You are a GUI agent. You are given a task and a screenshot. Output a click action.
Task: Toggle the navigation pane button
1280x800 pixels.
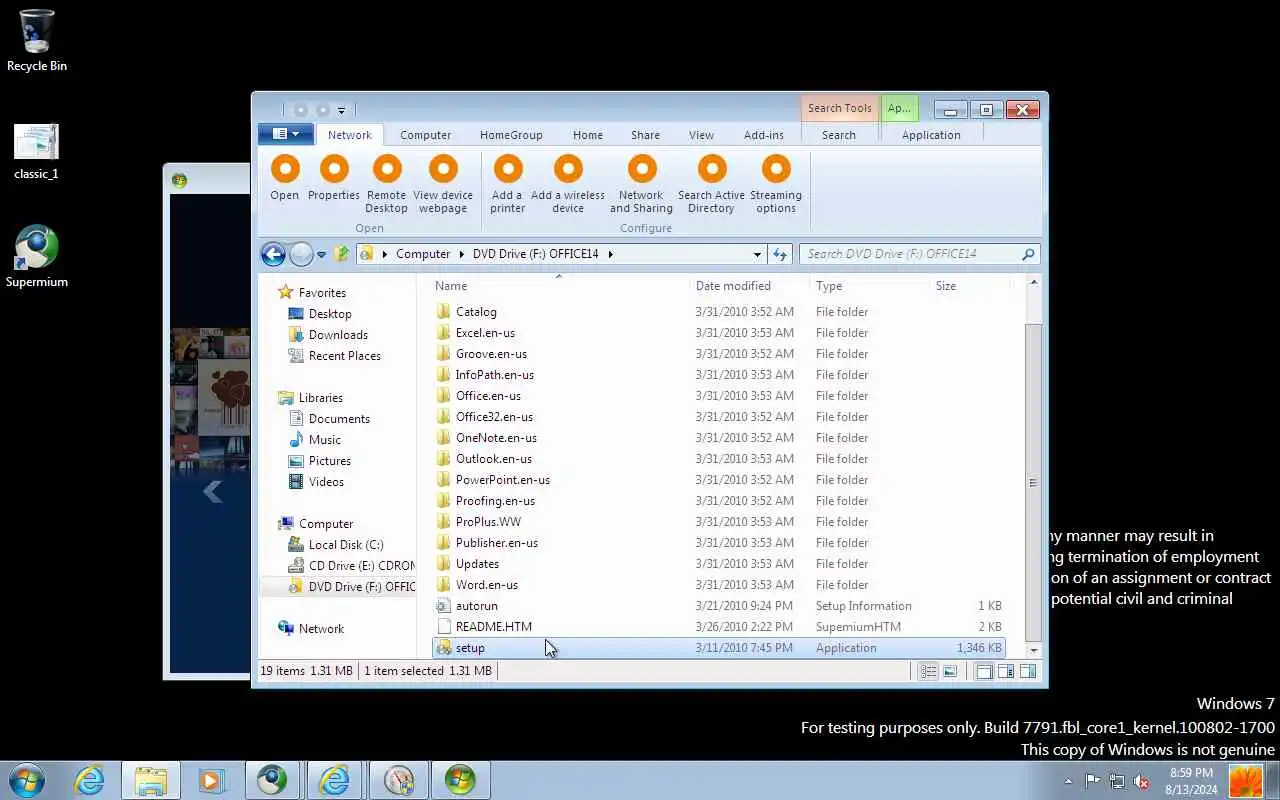coord(984,672)
